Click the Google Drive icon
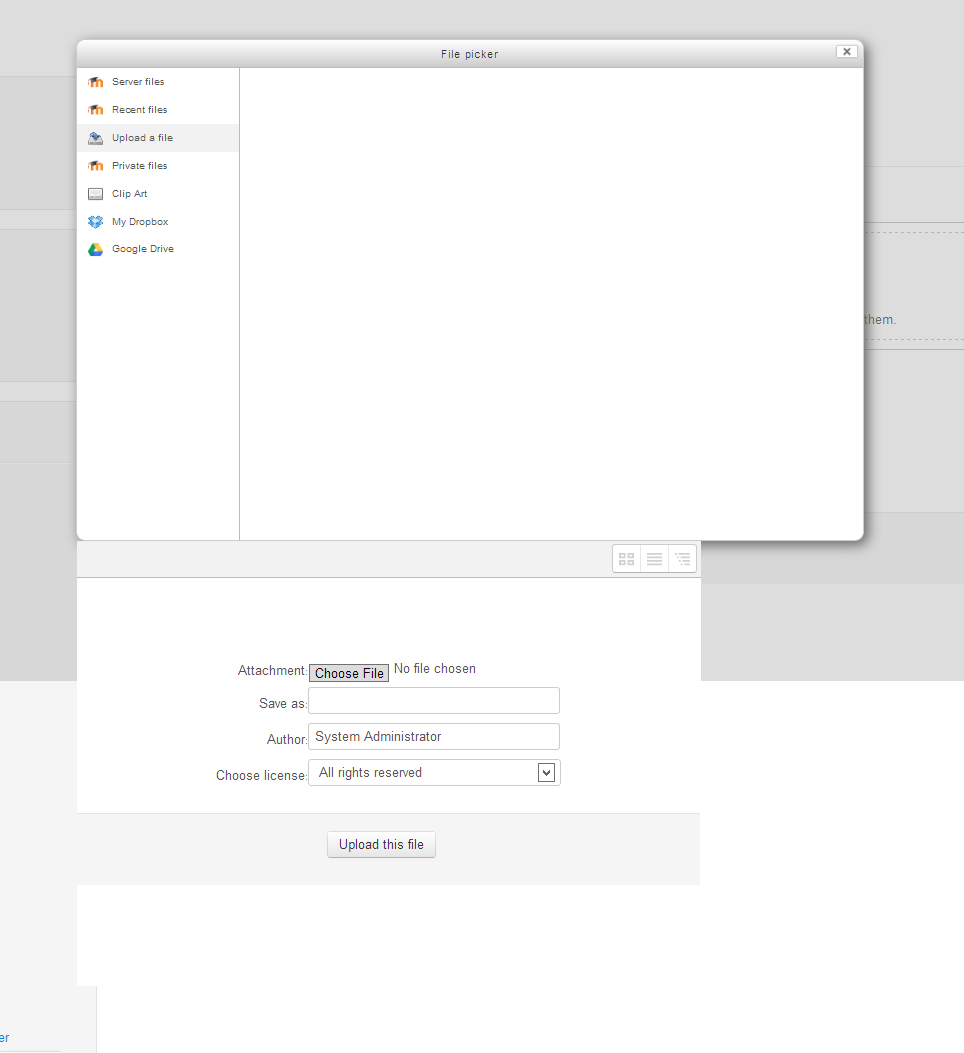 pyautogui.click(x=95, y=249)
